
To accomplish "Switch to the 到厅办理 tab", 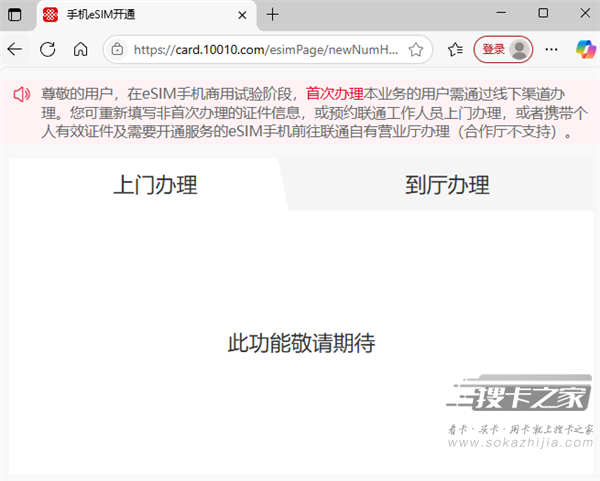I will (447, 185).
